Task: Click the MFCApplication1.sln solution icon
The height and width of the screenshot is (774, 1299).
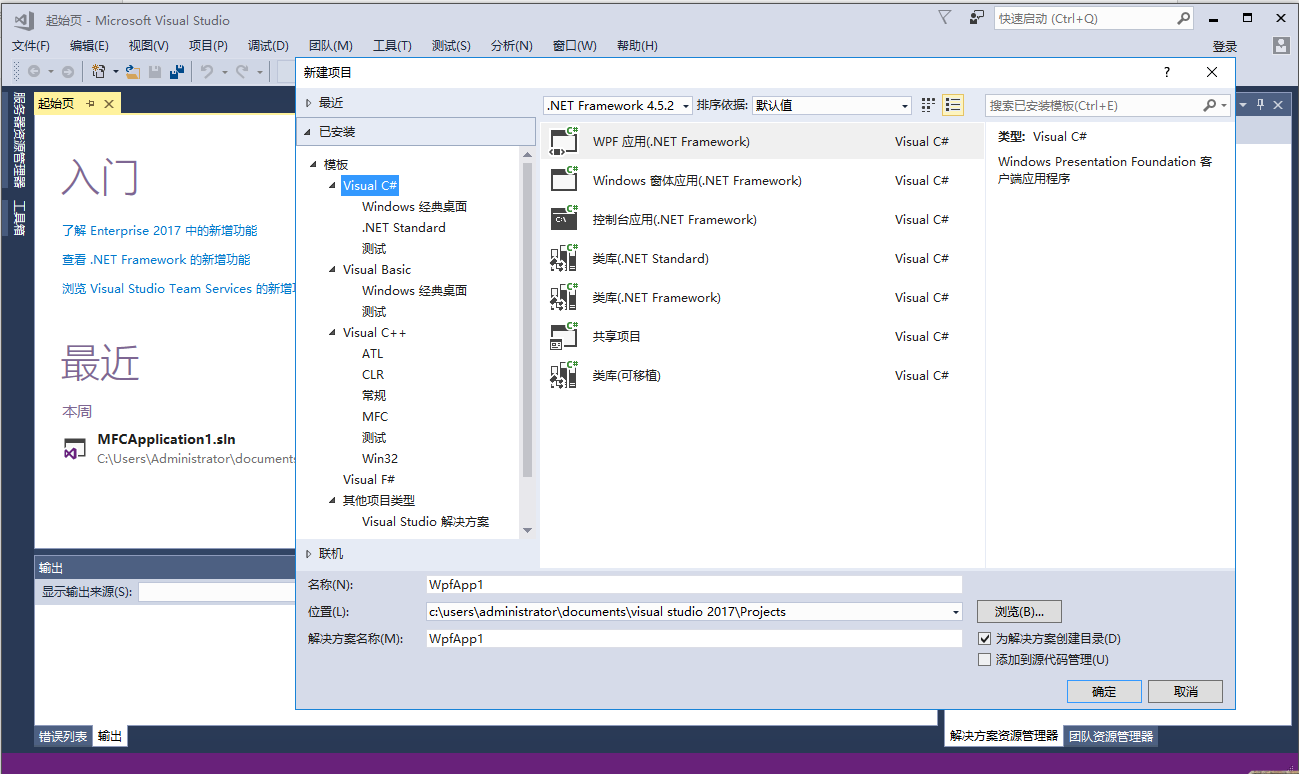Action: point(75,449)
